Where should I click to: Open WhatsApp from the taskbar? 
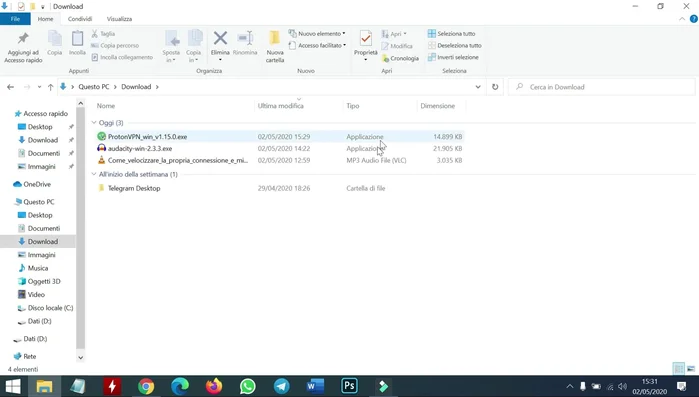(247, 386)
